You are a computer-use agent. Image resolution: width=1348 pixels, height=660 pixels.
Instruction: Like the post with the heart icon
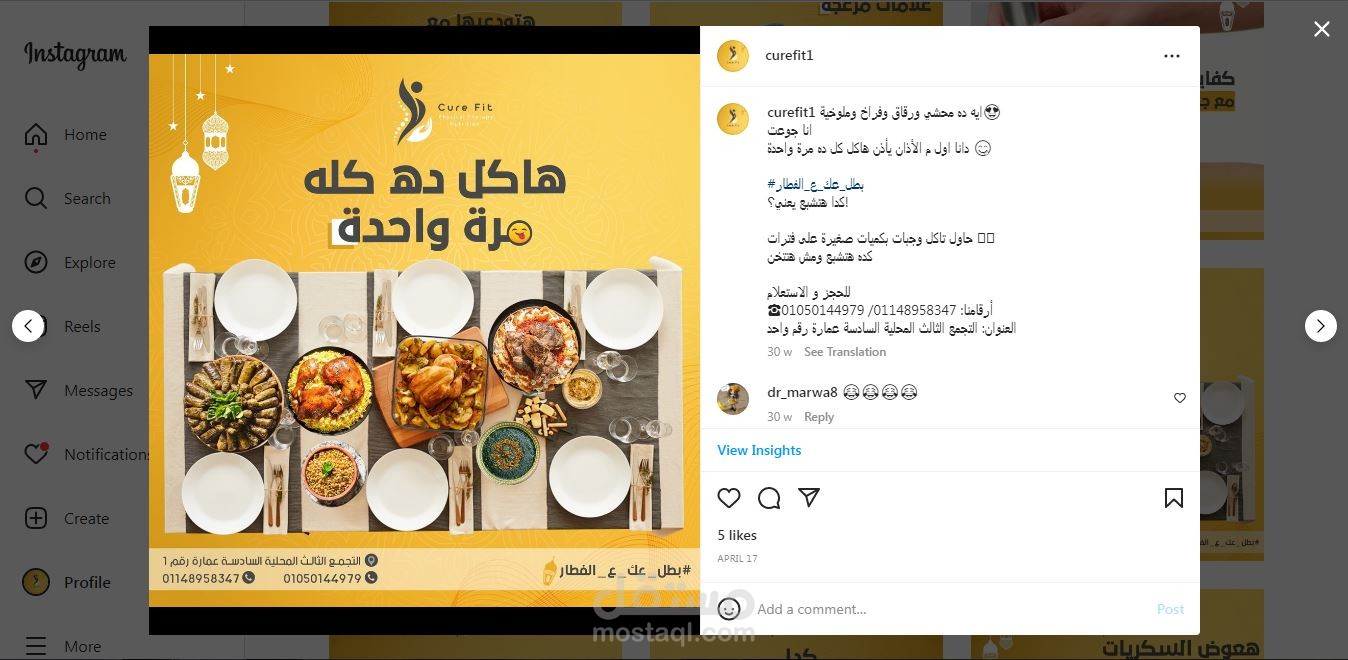[729, 498]
